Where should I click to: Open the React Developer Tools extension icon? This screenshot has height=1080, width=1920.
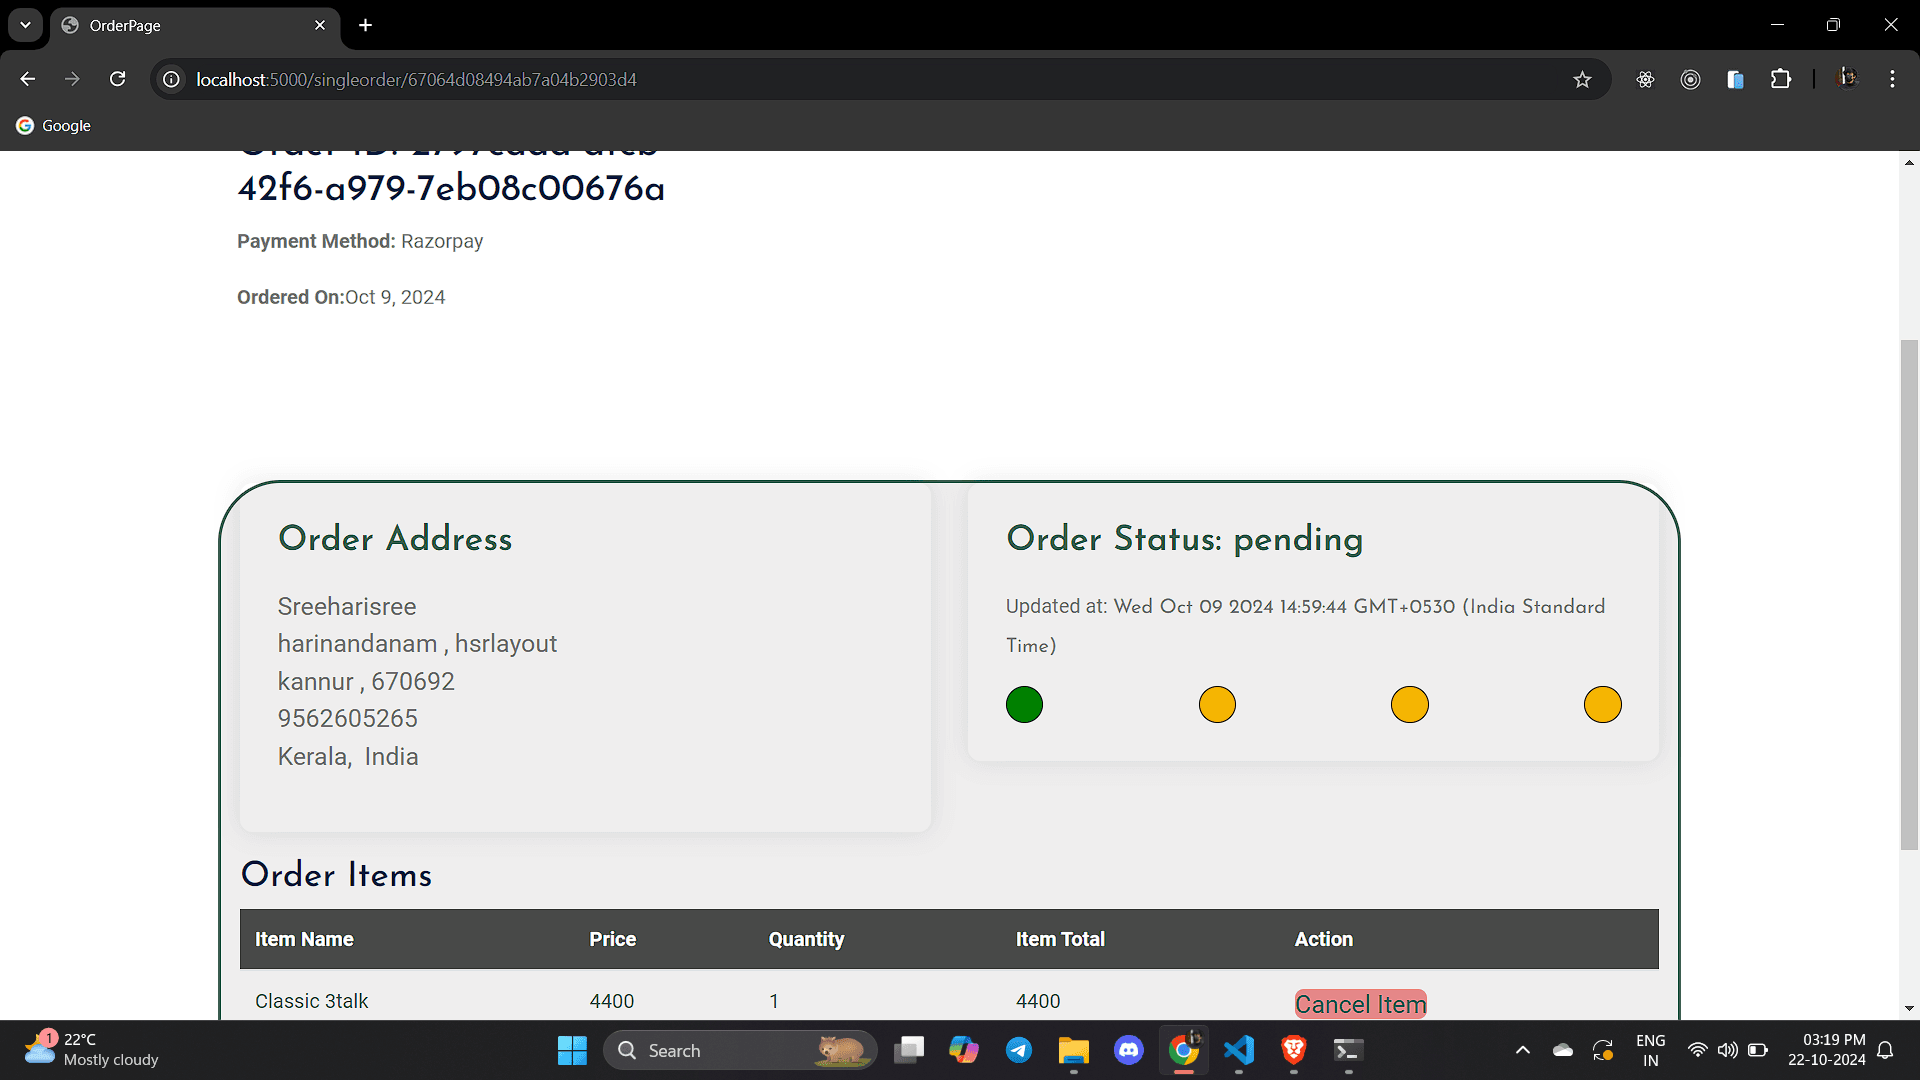point(1645,79)
